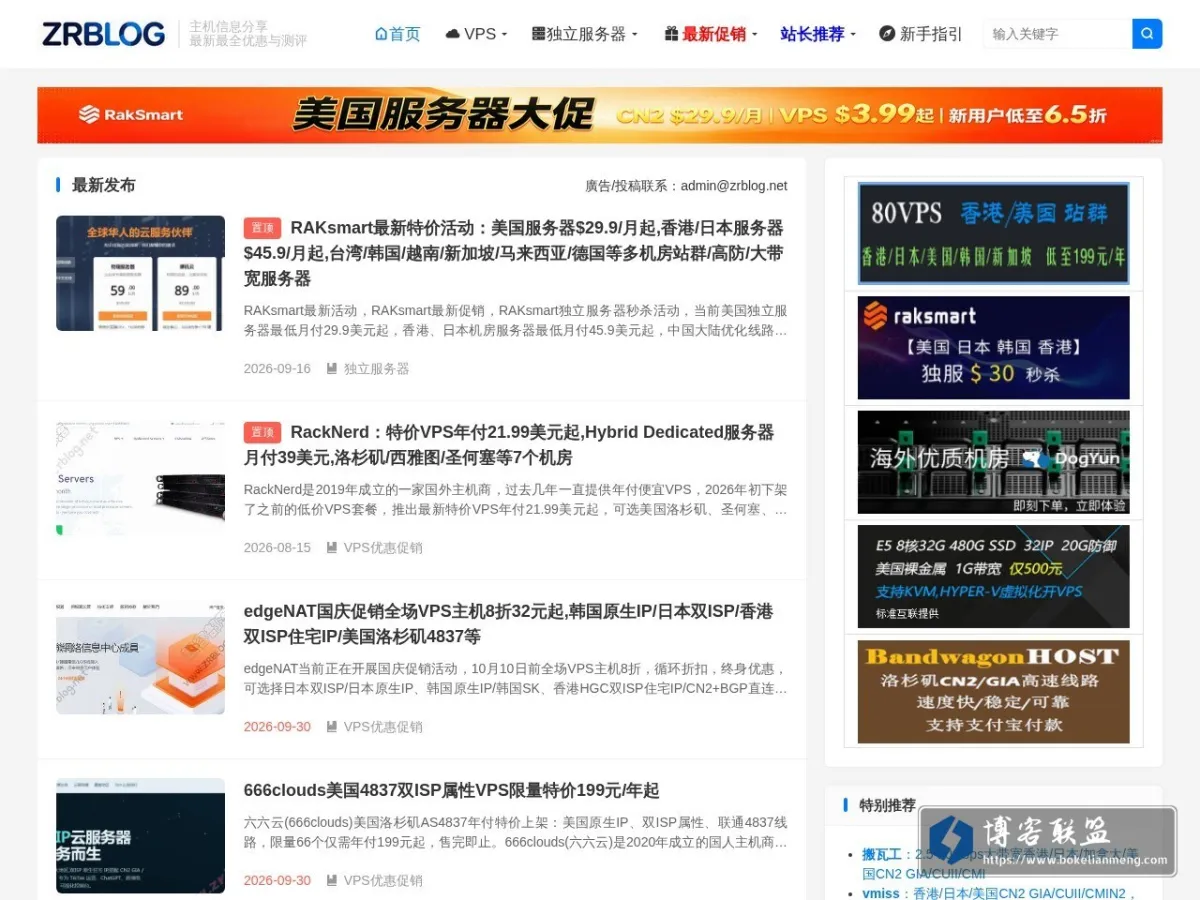This screenshot has height=900, width=1200.
Task: Open 独立服务器 category link under RAKsmart post
Action: 377,368
